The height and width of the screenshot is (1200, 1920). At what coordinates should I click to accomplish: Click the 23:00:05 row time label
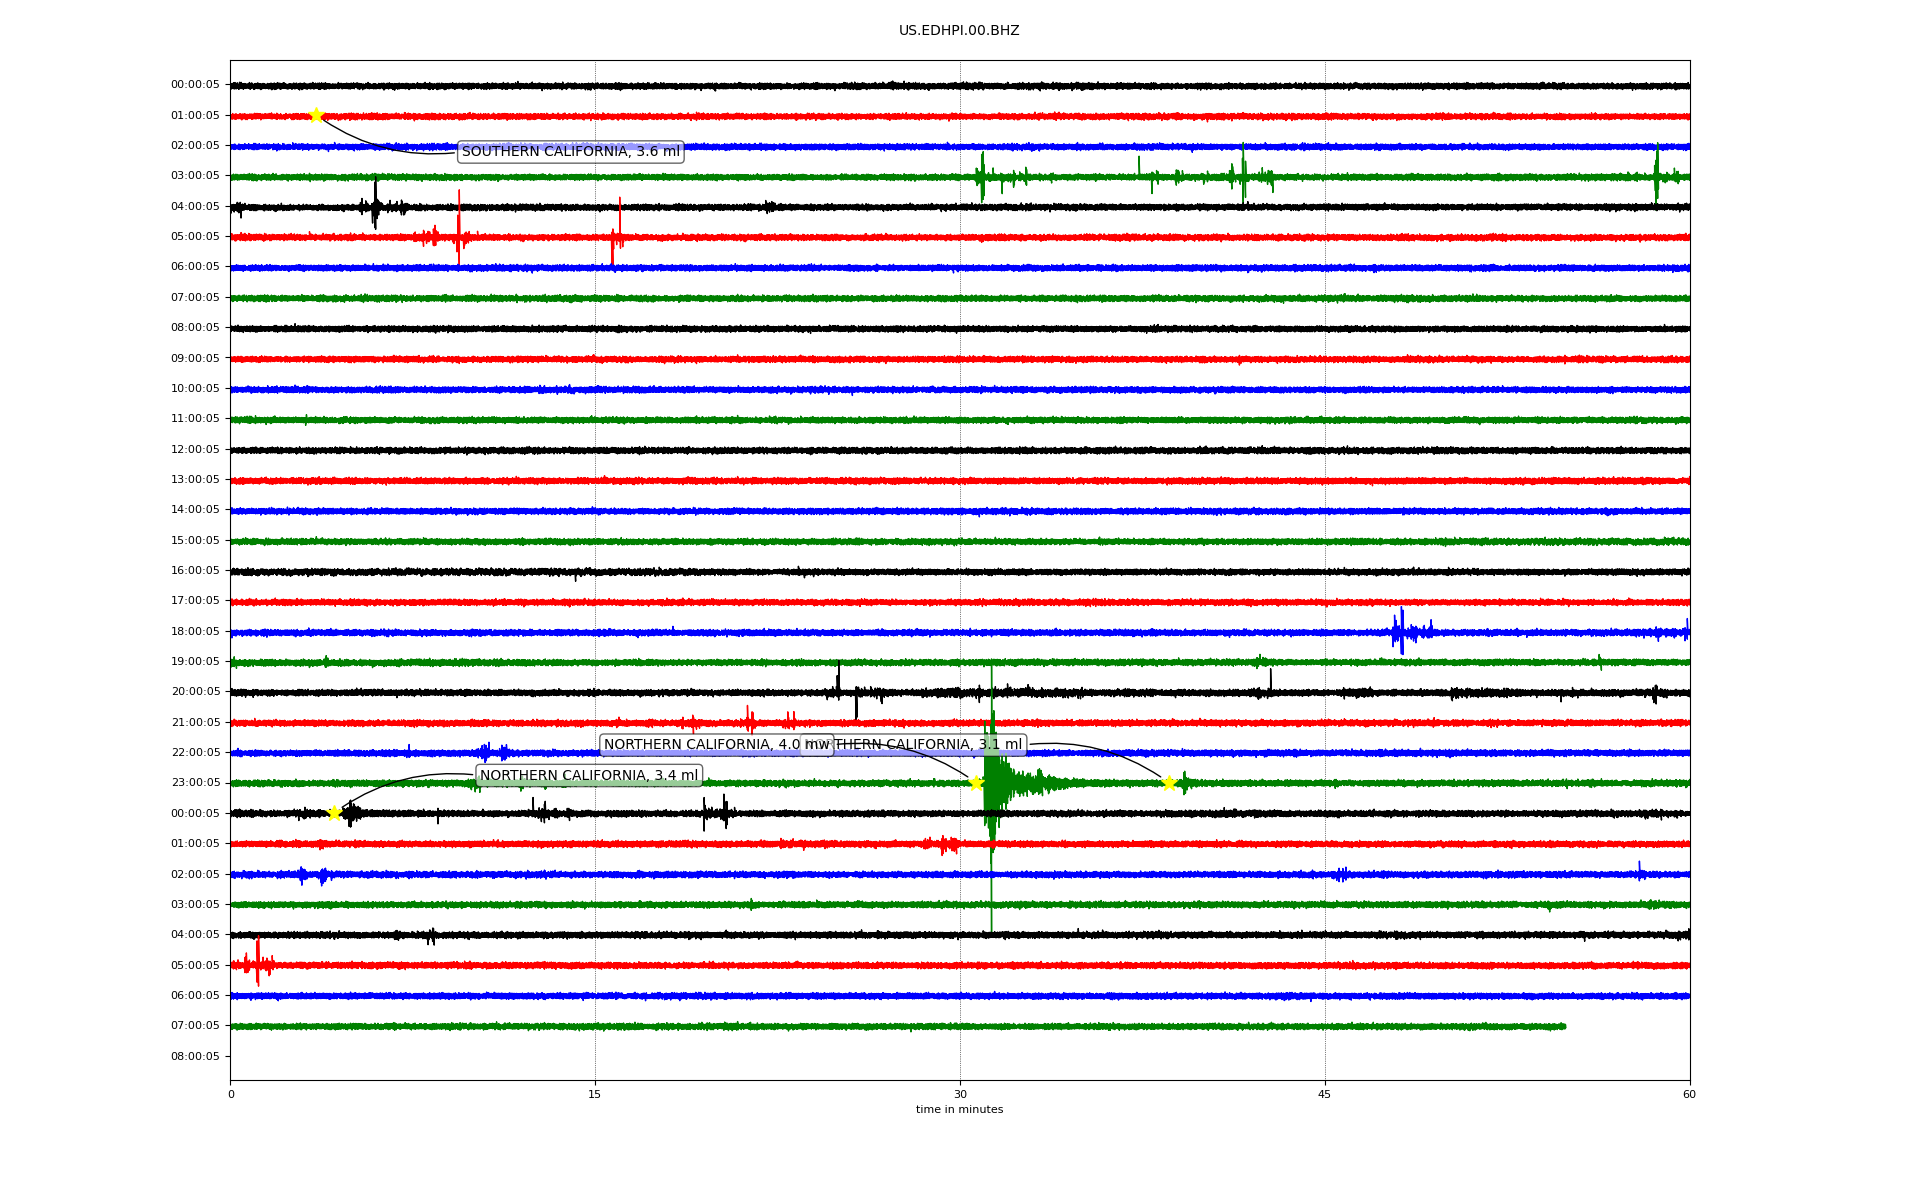pos(195,783)
